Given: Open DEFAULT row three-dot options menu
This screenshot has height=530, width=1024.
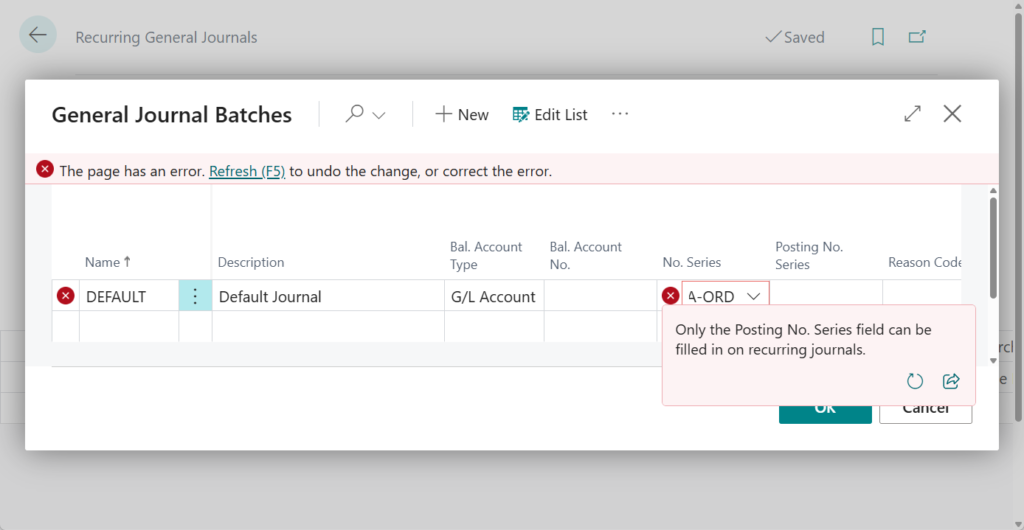Looking at the screenshot, I should [195, 296].
